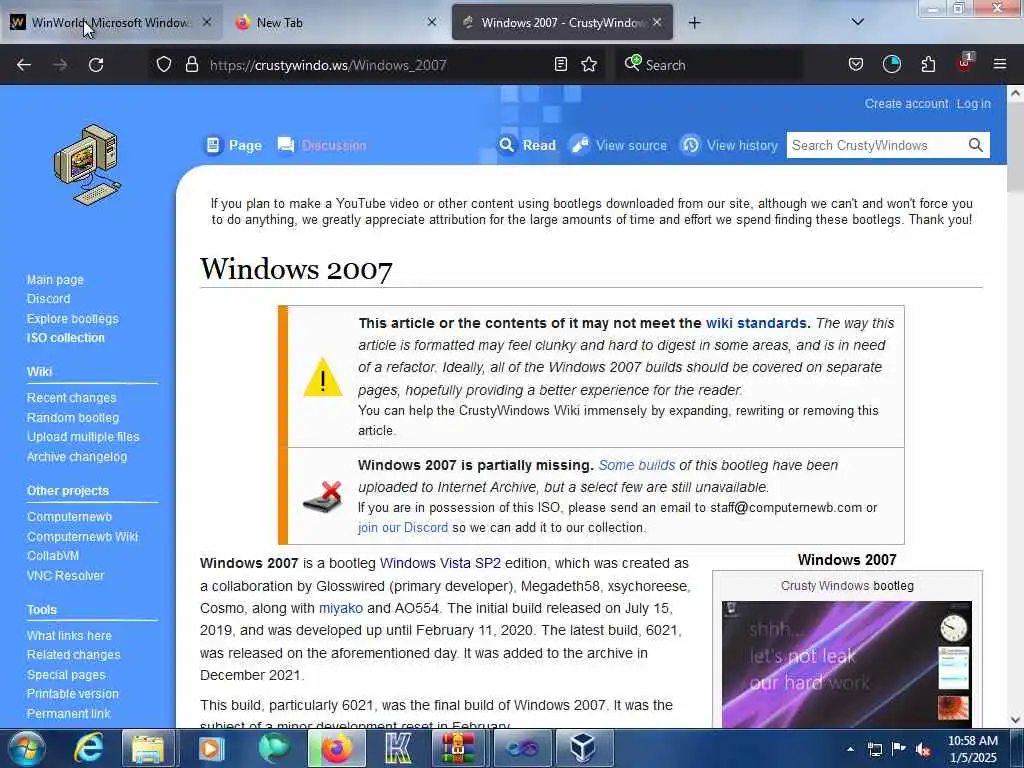Click Printable version link
Screen dimensions: 1024x768
tap(72, 694)
